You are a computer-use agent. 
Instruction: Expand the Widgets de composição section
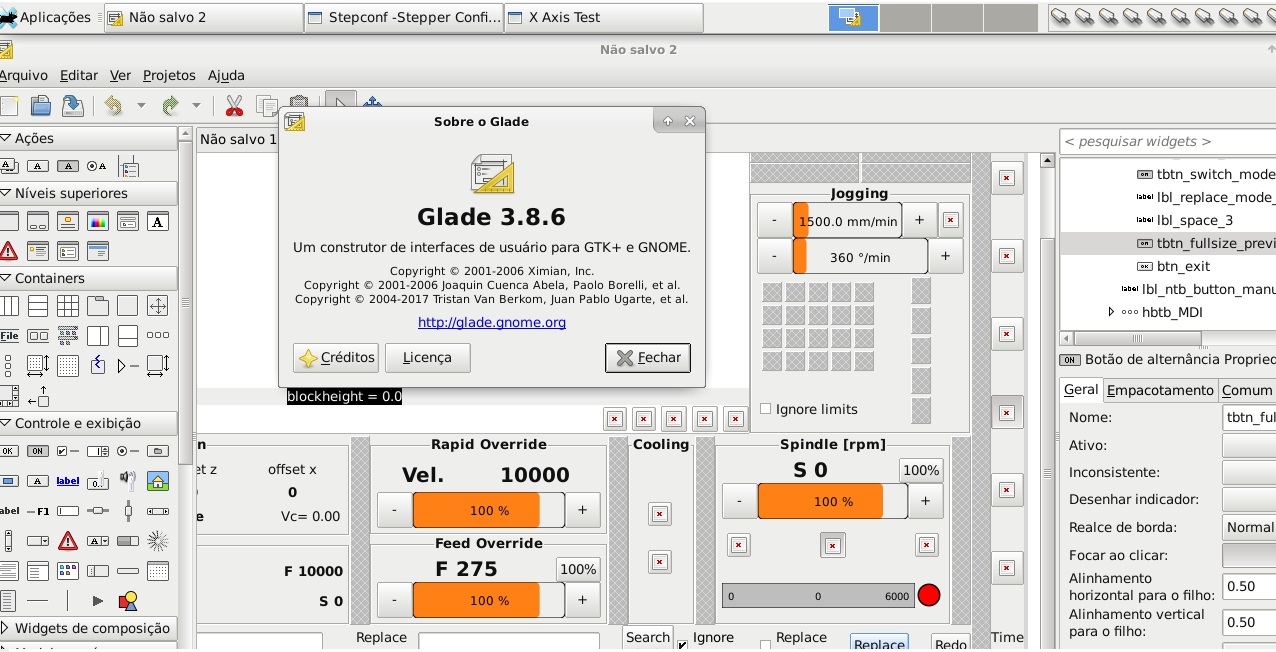point(6,628)
